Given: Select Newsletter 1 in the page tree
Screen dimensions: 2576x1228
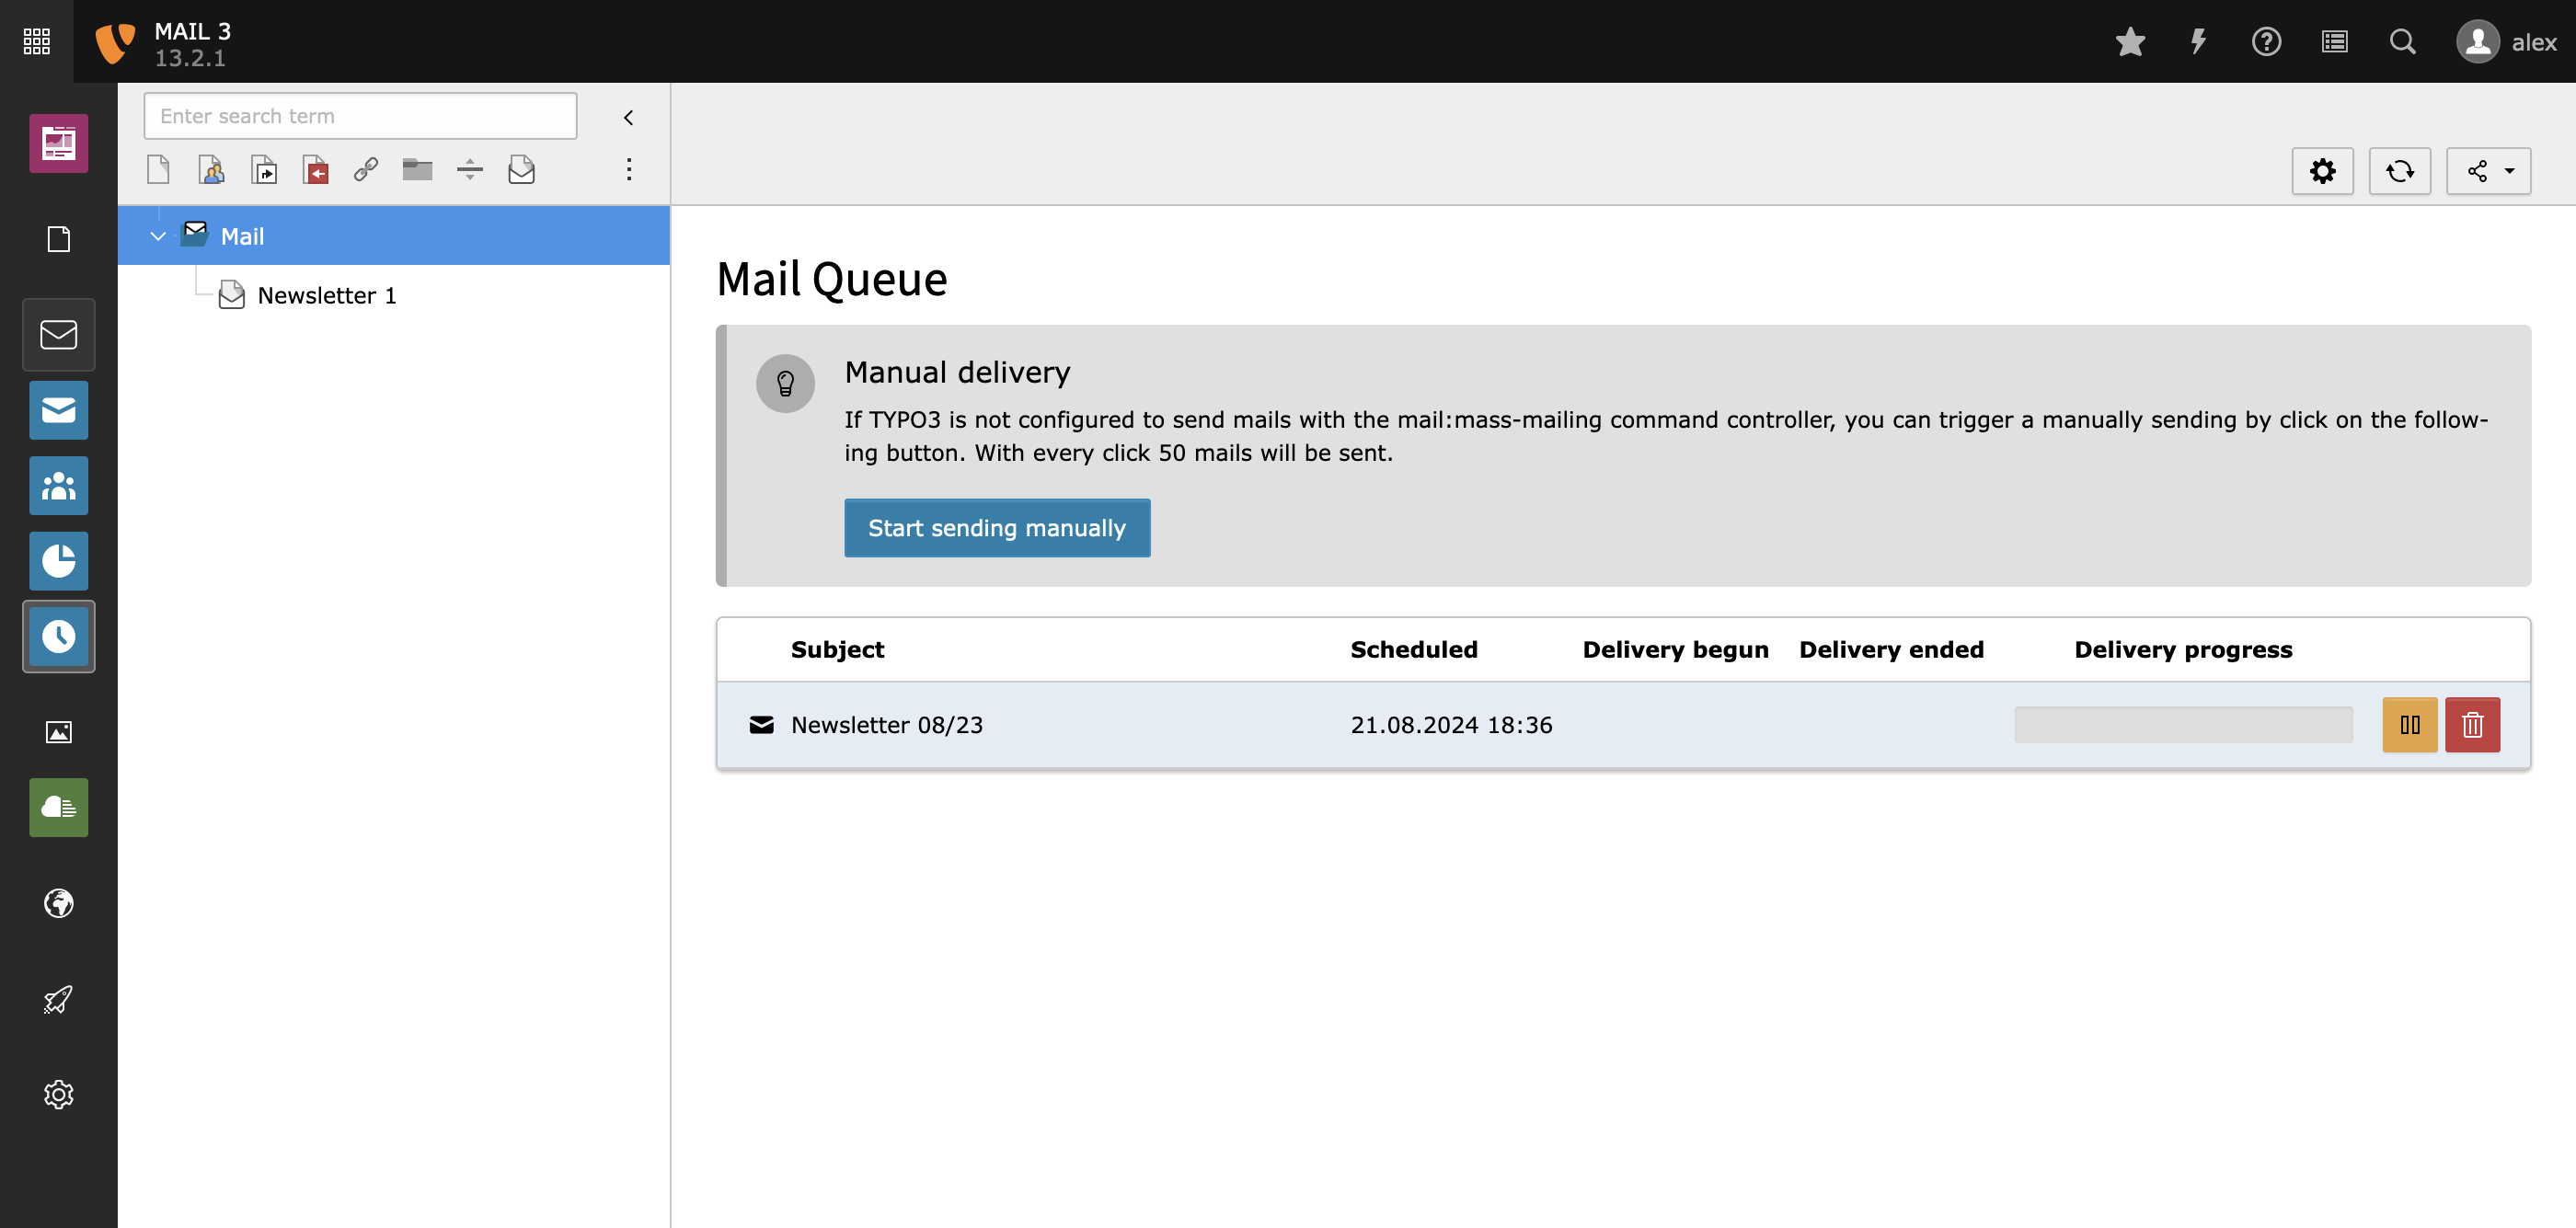Looking at the screenshot, I should (326, 295).
